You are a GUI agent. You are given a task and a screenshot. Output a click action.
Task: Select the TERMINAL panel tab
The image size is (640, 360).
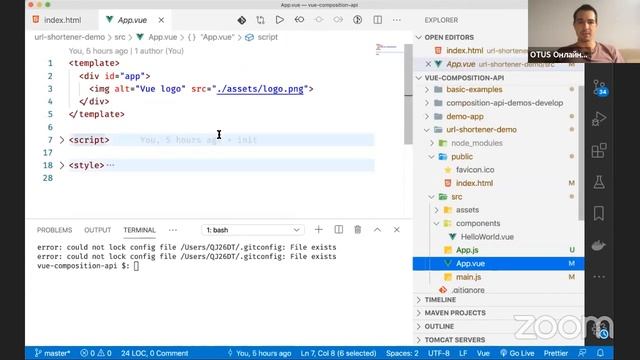[140, 230]
